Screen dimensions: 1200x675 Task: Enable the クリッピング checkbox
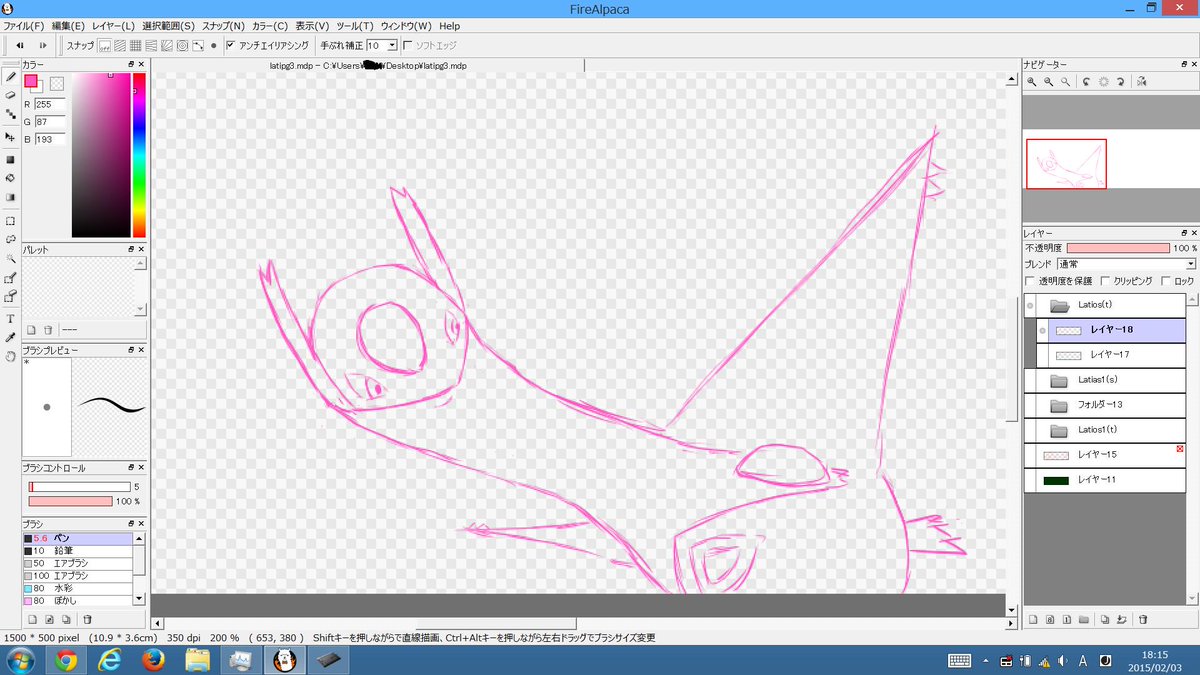[1106, 281]
